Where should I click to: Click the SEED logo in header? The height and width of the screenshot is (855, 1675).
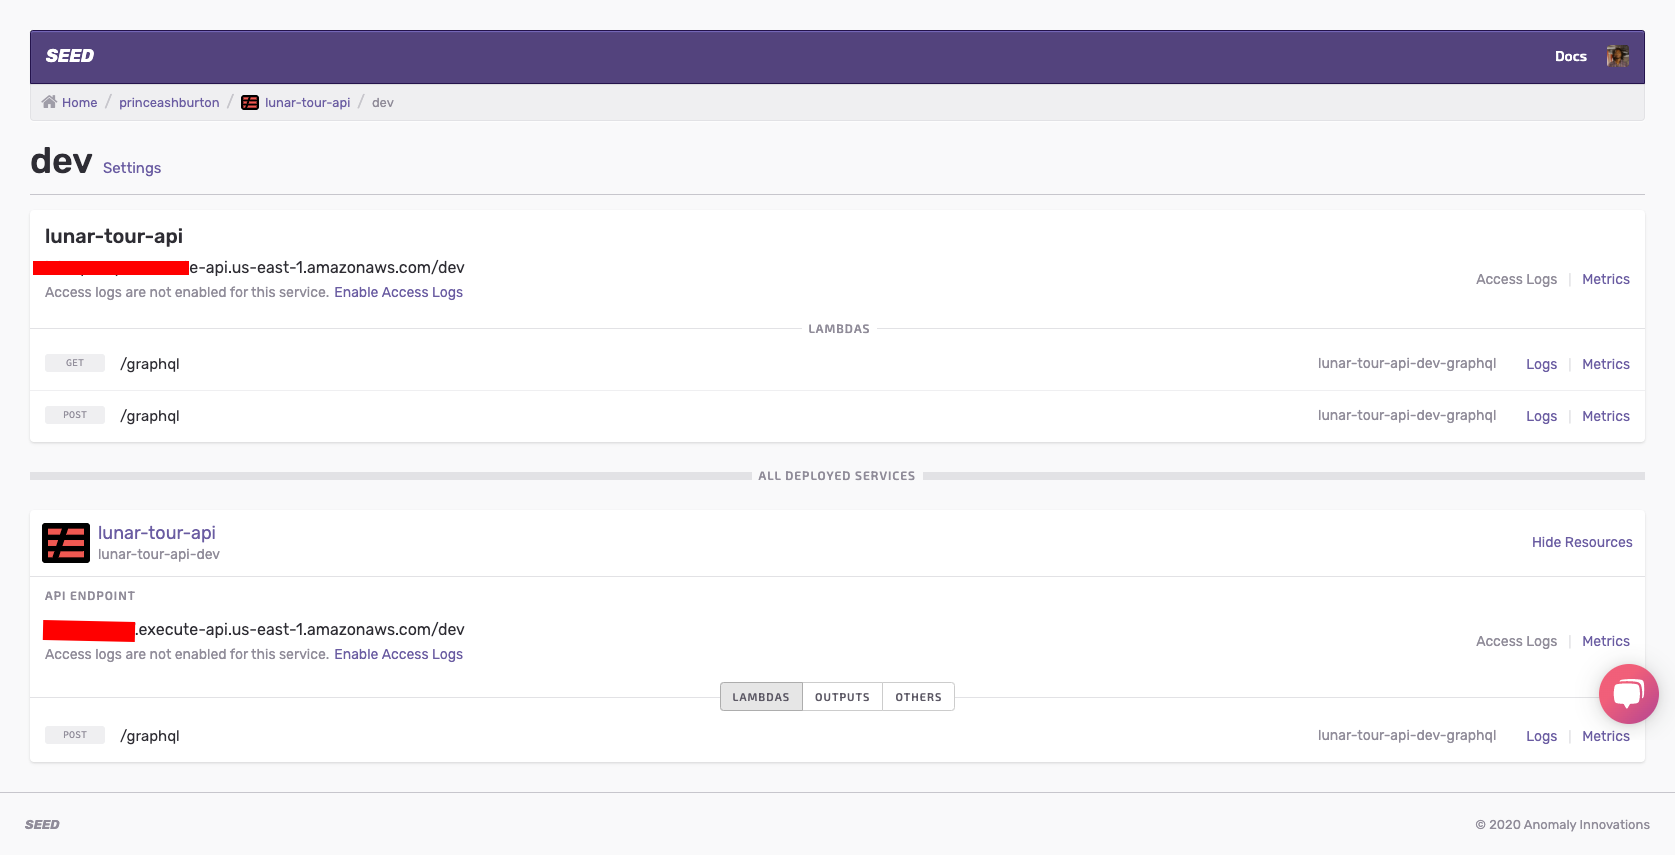70,56
